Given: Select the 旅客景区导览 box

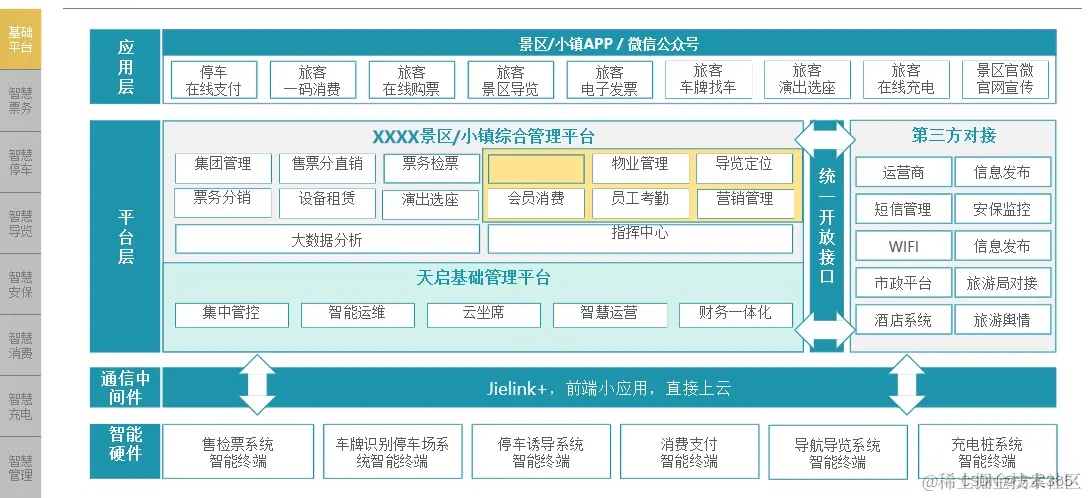Looking at the screenshot, I should pos(511,80).
